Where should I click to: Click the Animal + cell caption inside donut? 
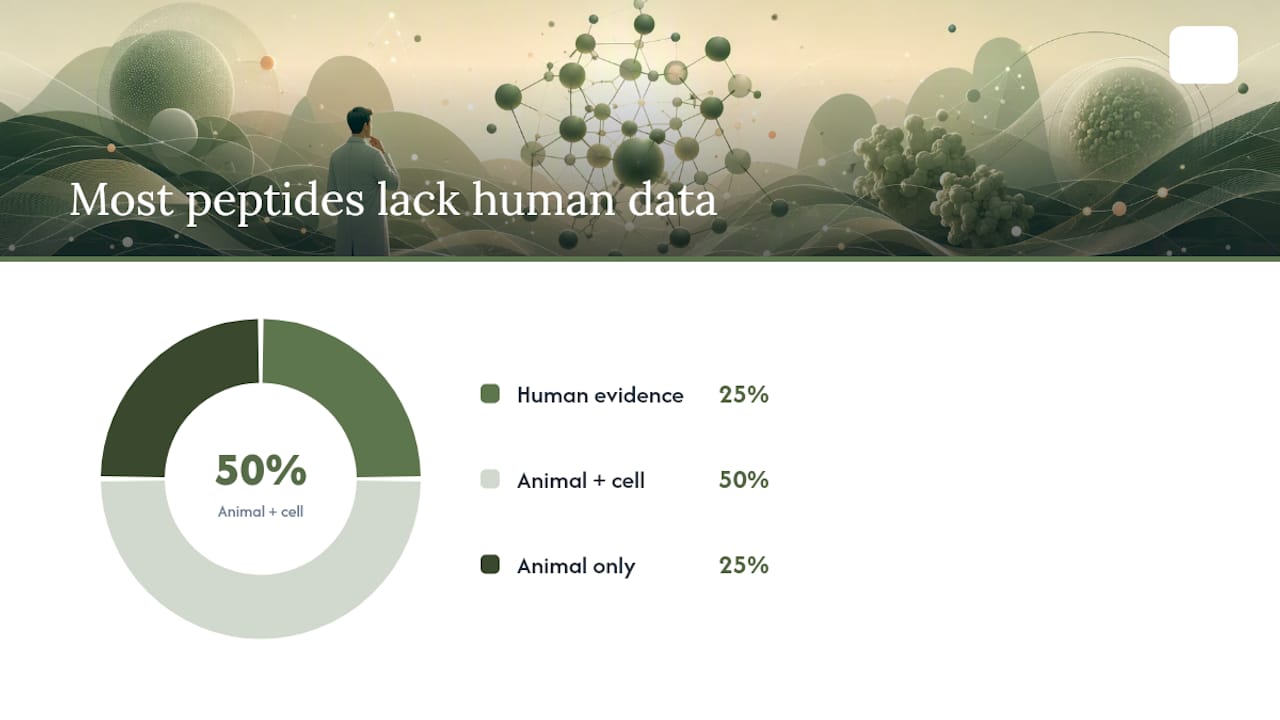[x=261, y=511]
